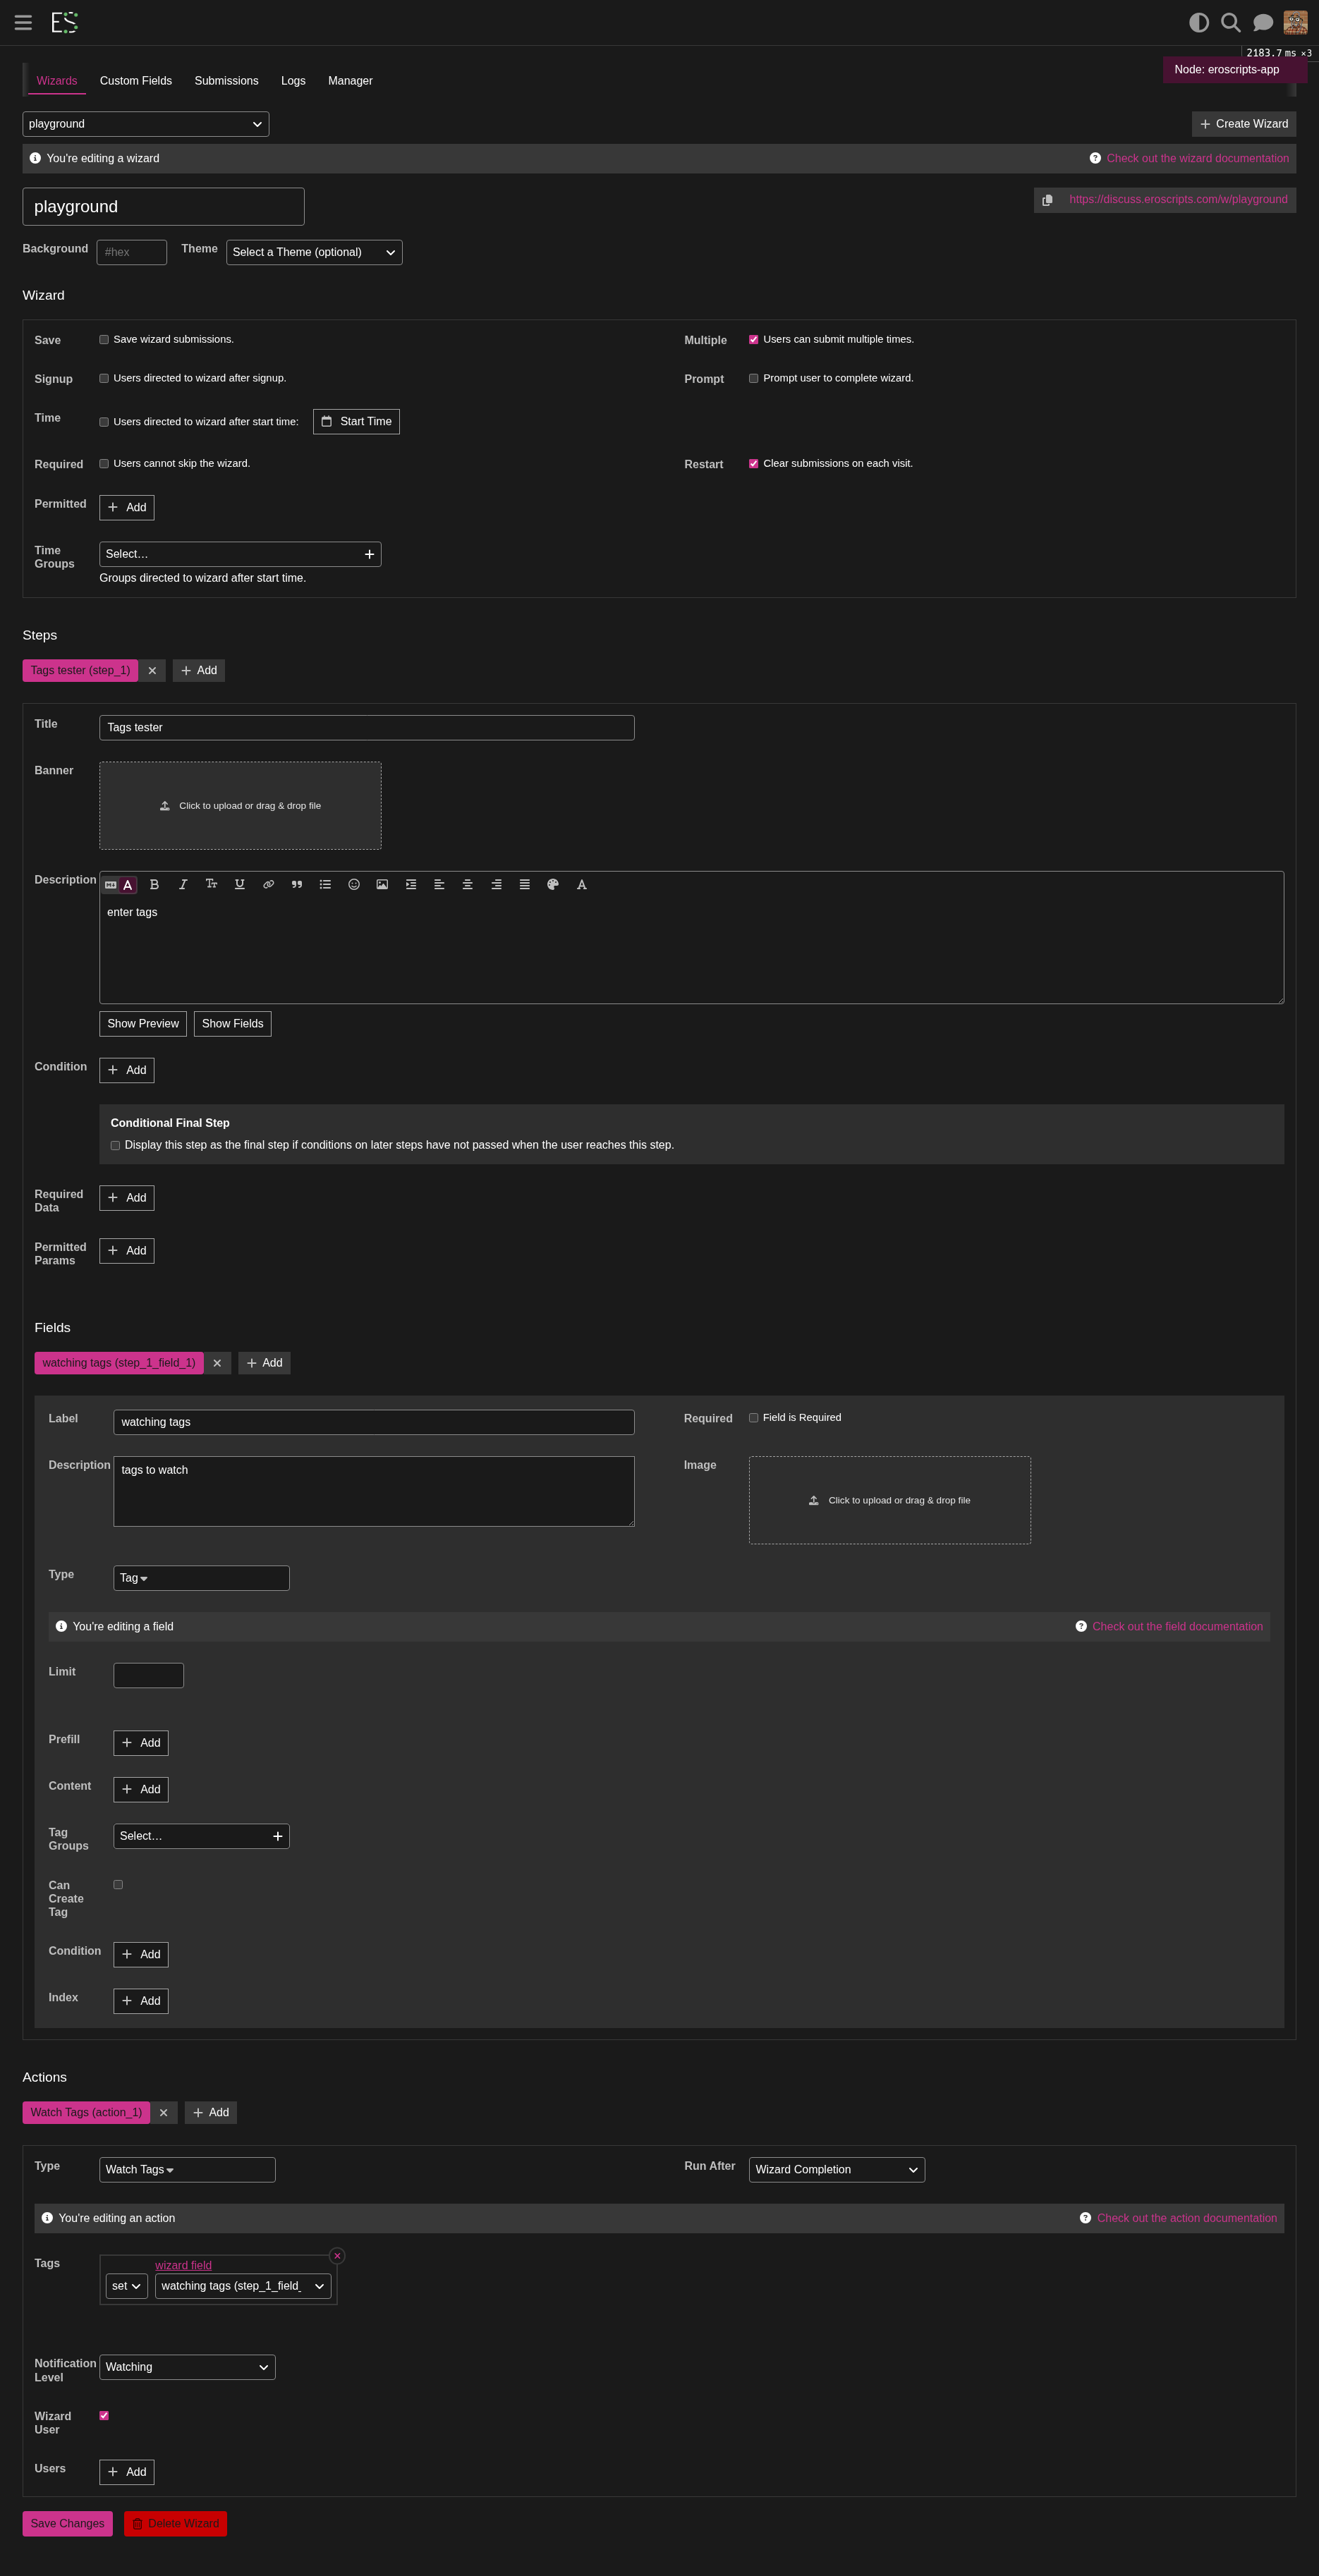Uncheck Users can submit multiple times

click(x=754, y=340)
